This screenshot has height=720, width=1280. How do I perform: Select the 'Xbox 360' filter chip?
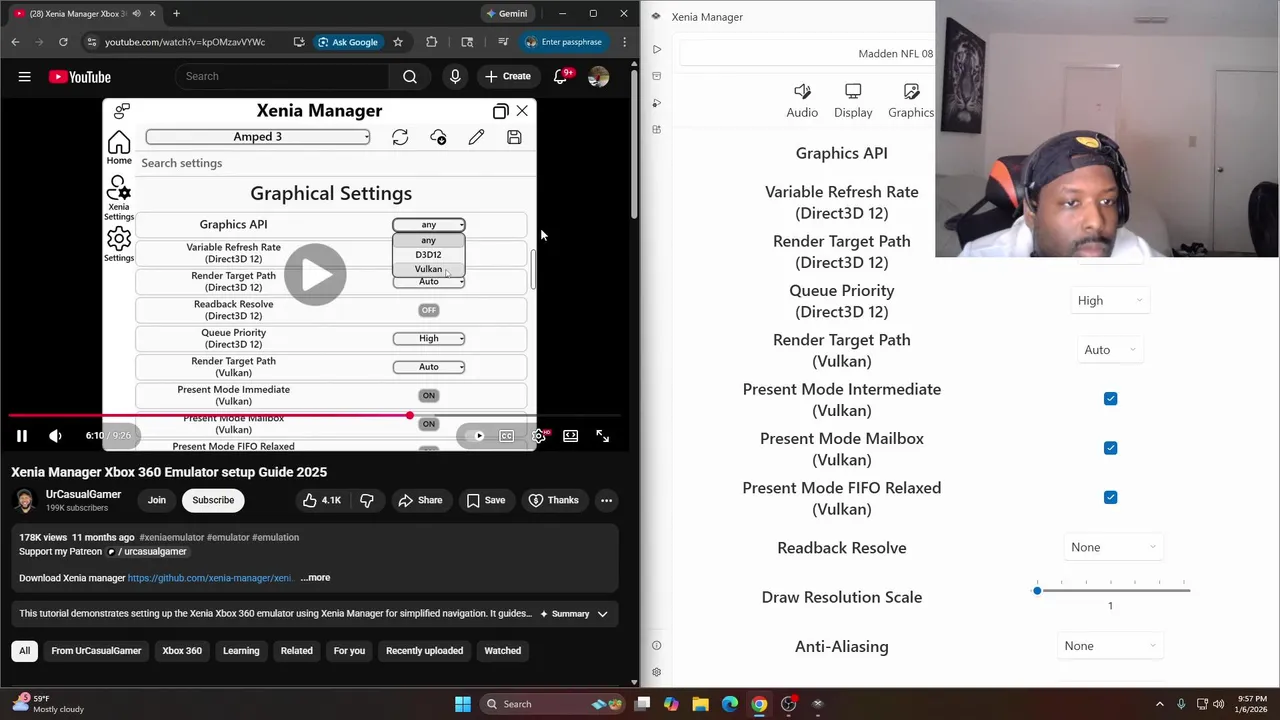click(182, 651)
